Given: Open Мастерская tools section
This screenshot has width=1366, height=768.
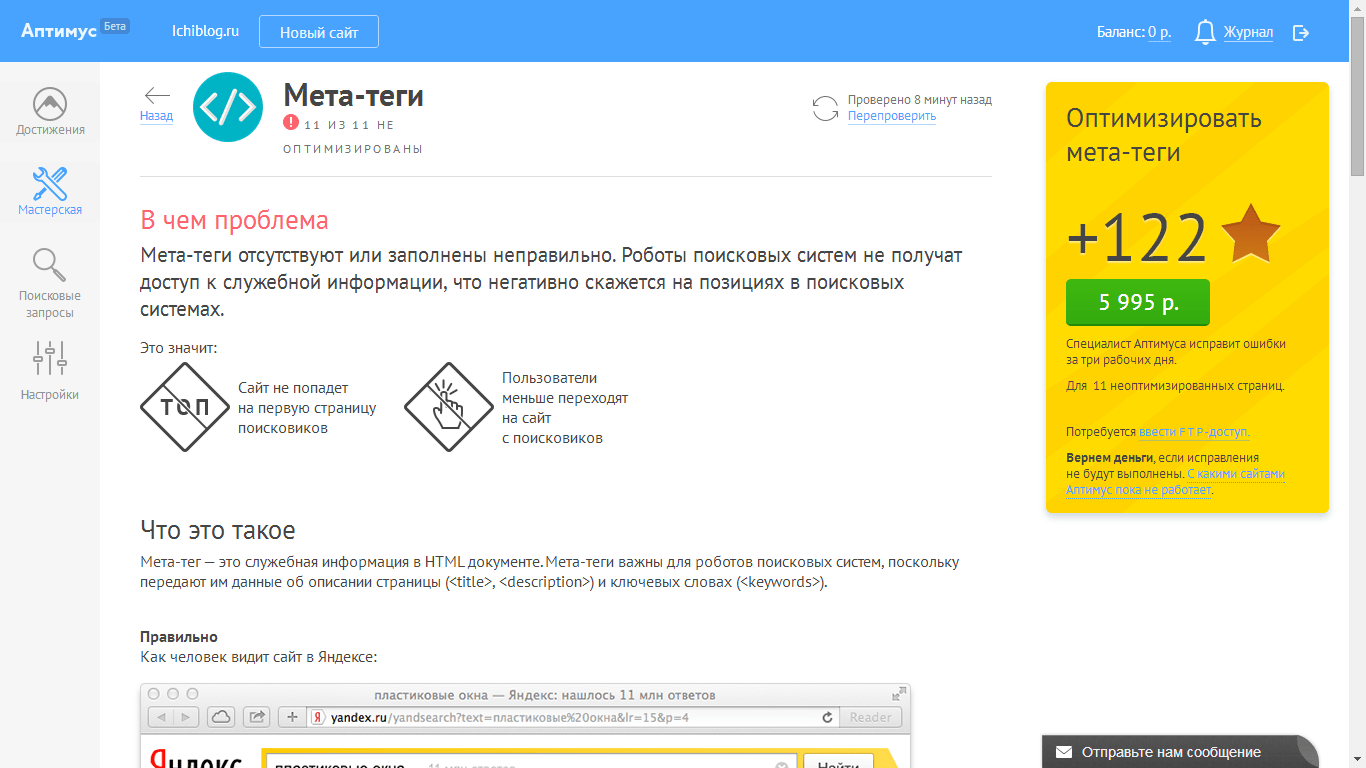Looking at the screenshot, I should [x=50, y=191].
